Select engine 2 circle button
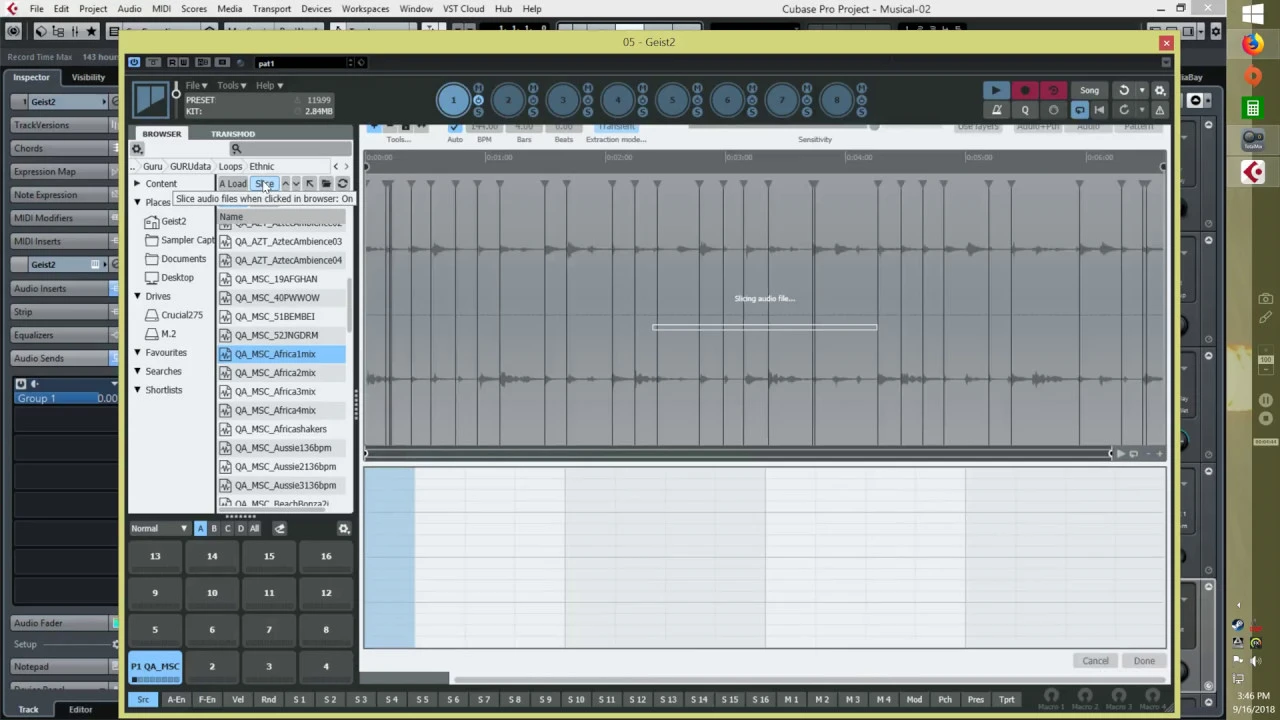Viewport: 1280px width, 720px height. pyautogui.click(x=507, y=99)
